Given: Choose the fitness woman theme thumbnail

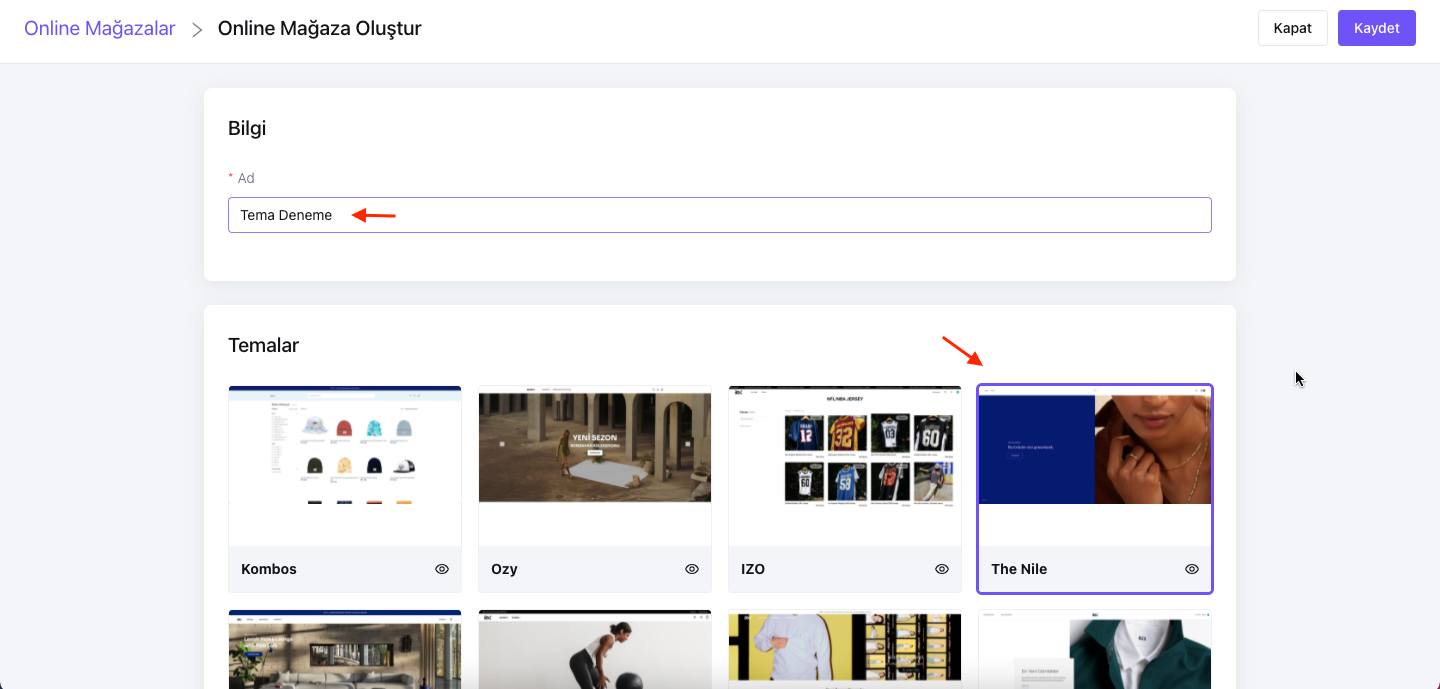Looking at the screenshot, I should pos(595,649).
